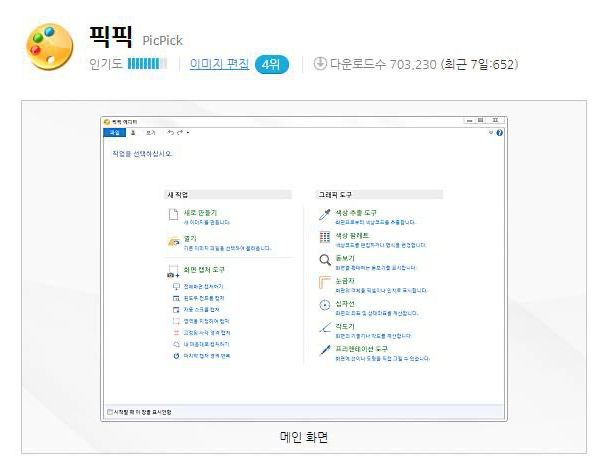Image resolution: width=611 pixels, height=463 pixels.
Task: Click the 새 작업 section header
Action: click(x=228, y=194)
